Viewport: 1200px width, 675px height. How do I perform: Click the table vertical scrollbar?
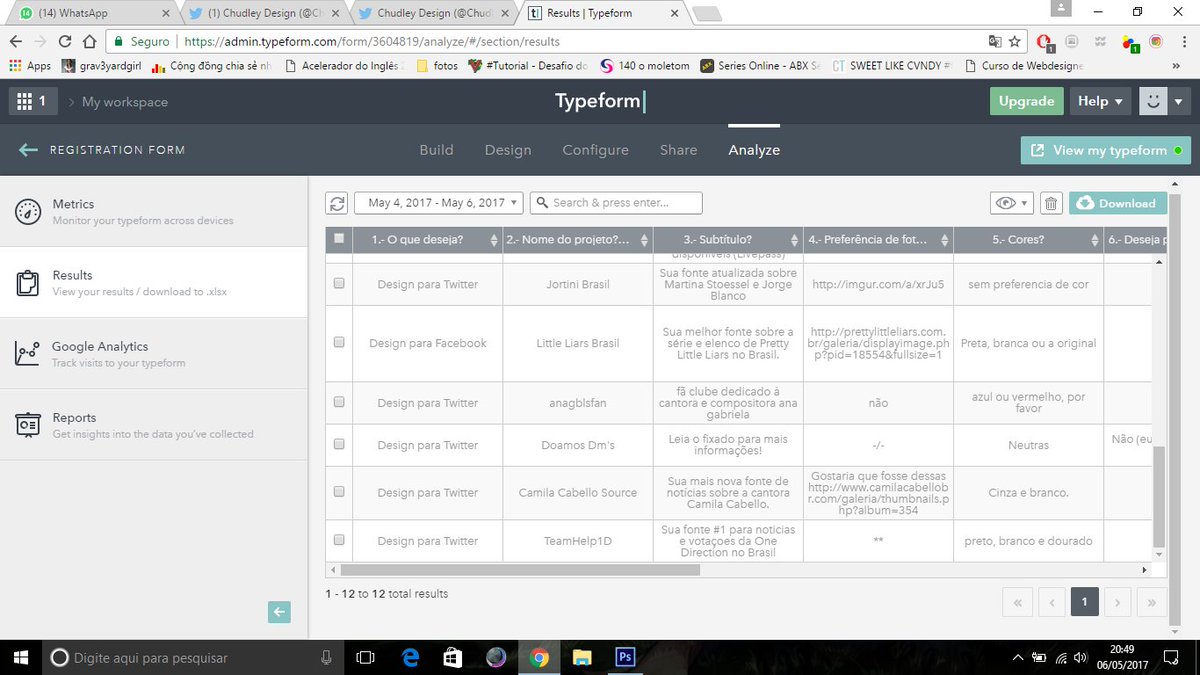click(x=1159, y=497)
